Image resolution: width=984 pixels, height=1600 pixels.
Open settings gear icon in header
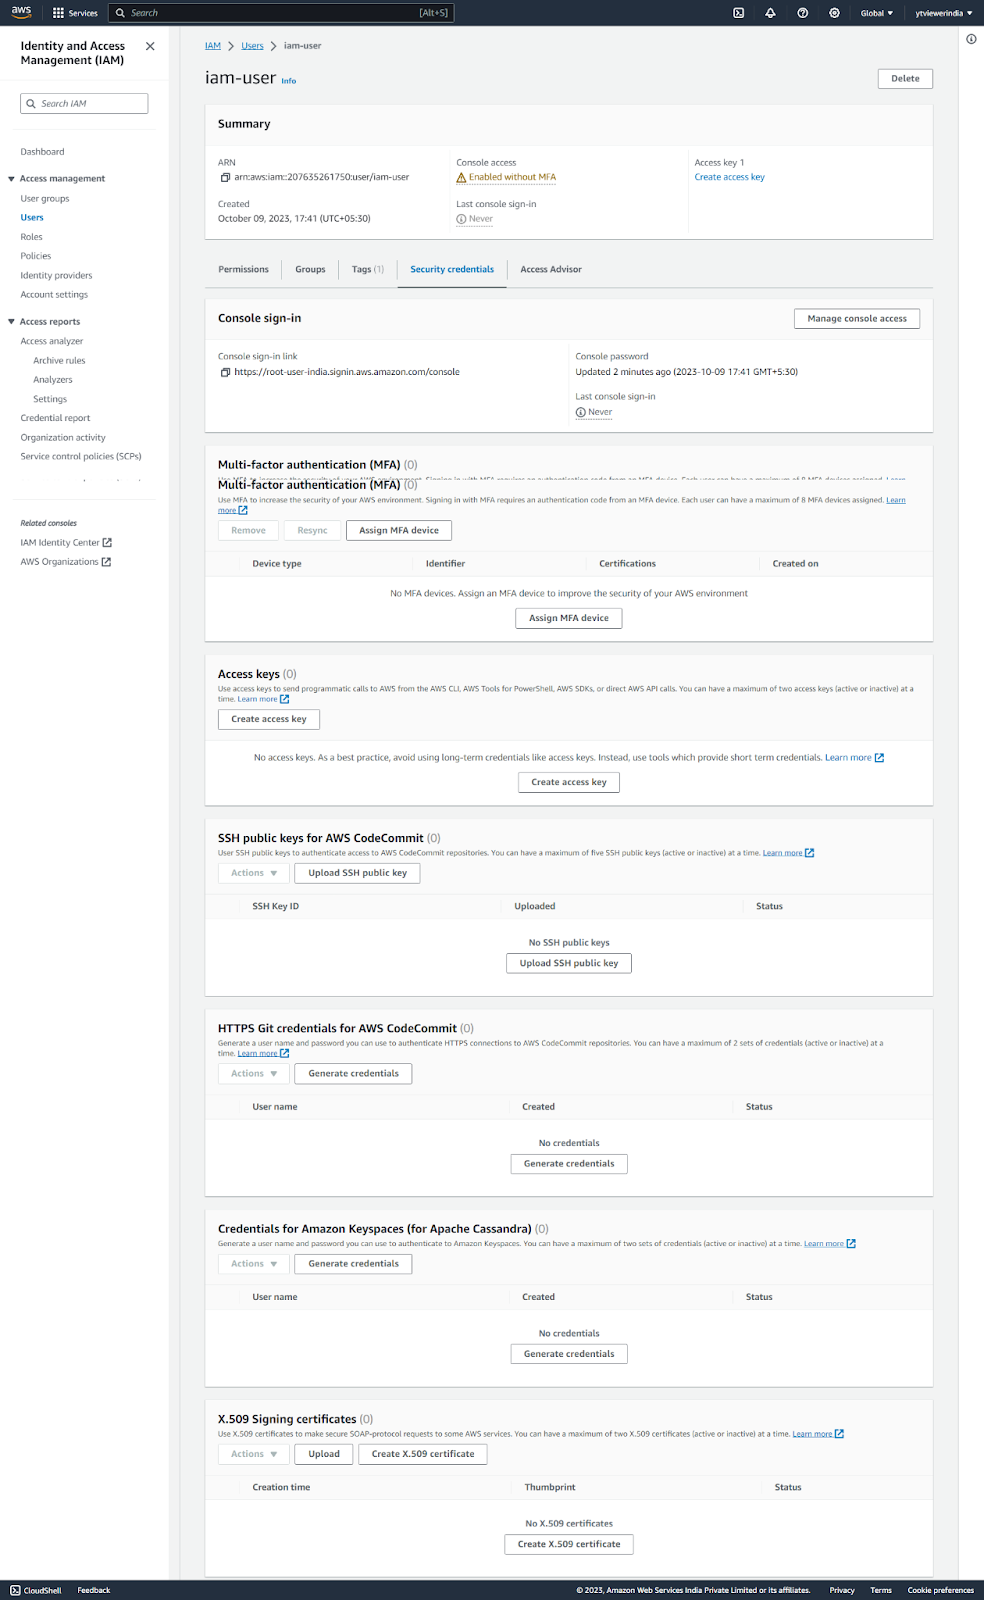[834, 13]
